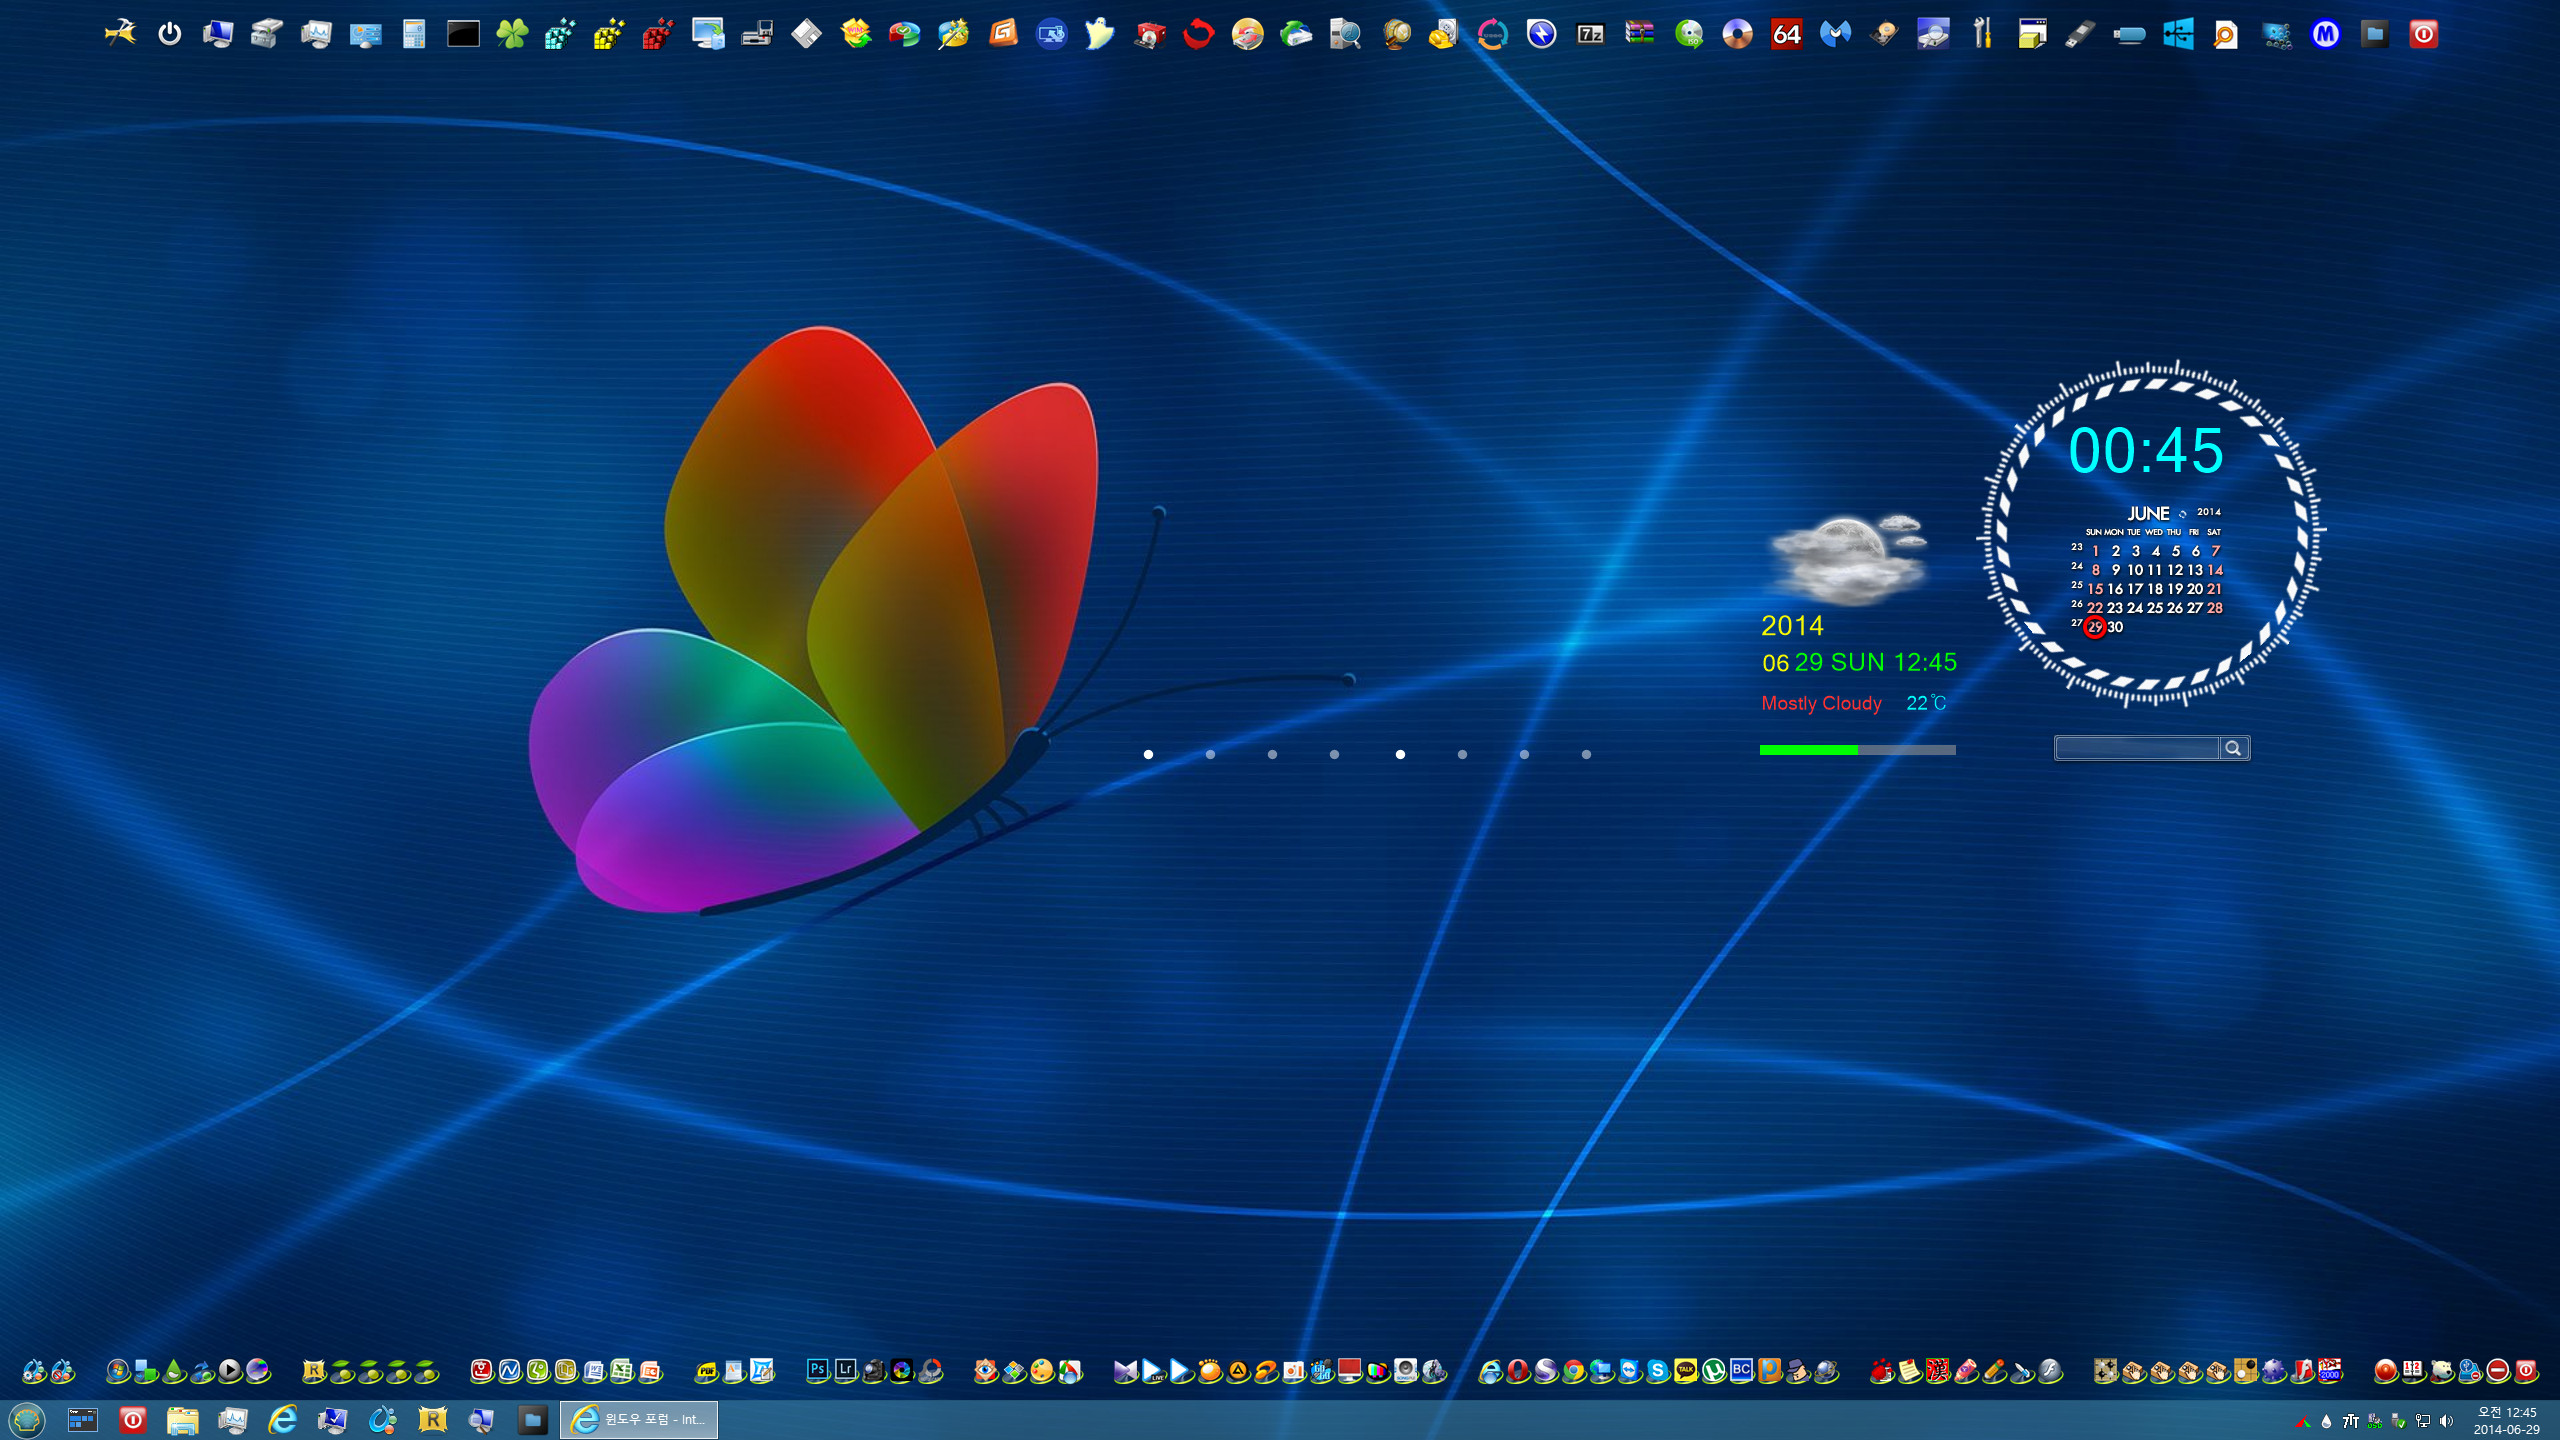
Task: Select the fifth page indicator dot
Action: pos(1400,754)
